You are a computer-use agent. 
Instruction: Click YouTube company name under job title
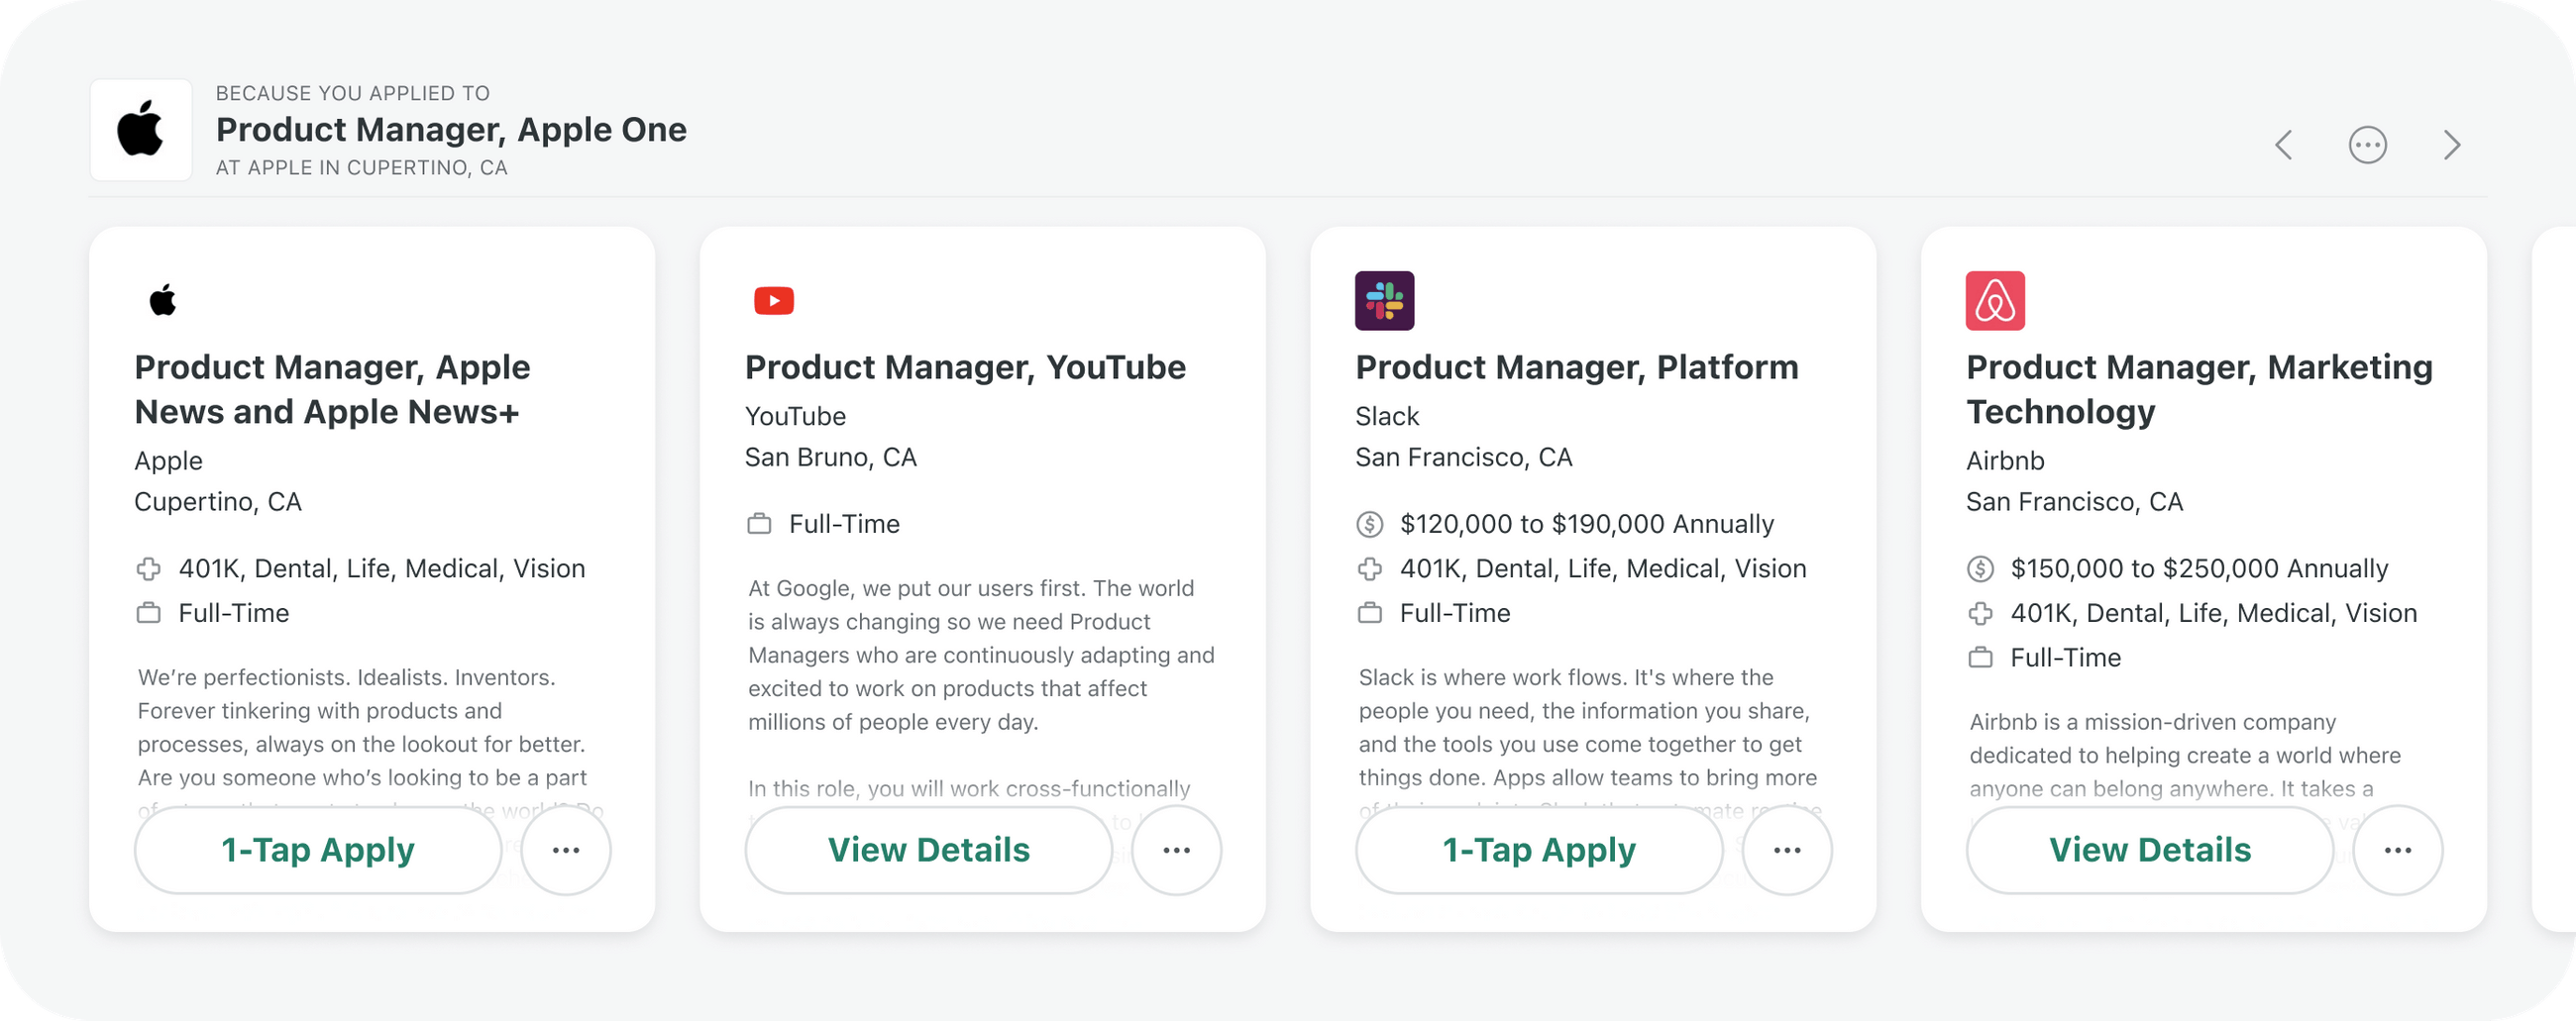(795, 416)
